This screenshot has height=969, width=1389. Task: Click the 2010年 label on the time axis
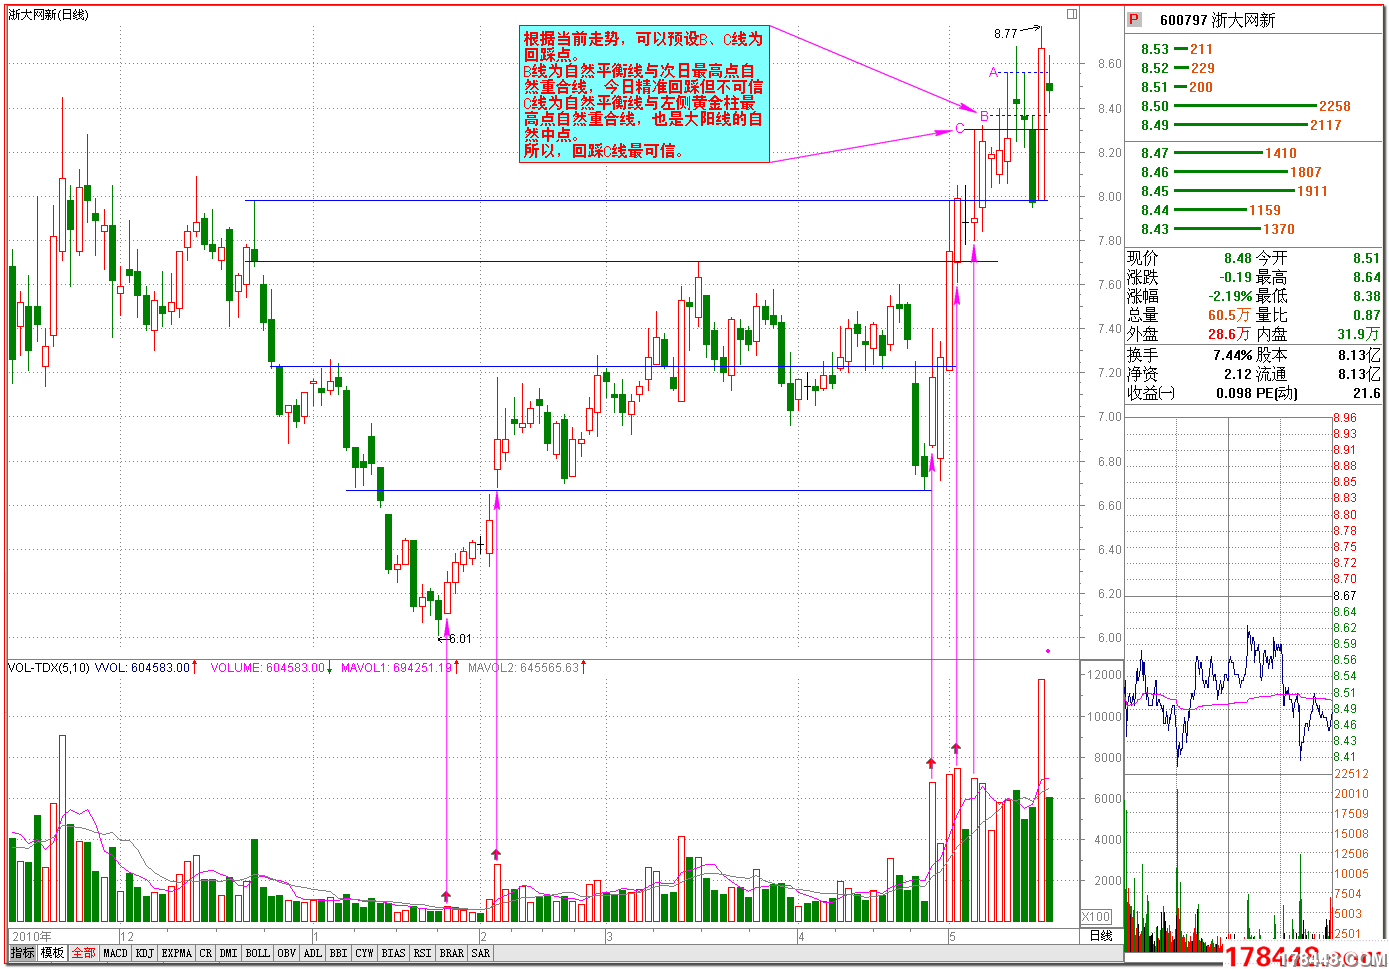pos(31,936)
